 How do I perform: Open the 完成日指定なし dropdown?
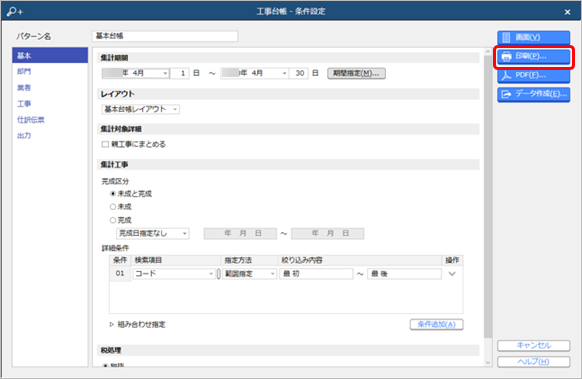tap(153, 233)
